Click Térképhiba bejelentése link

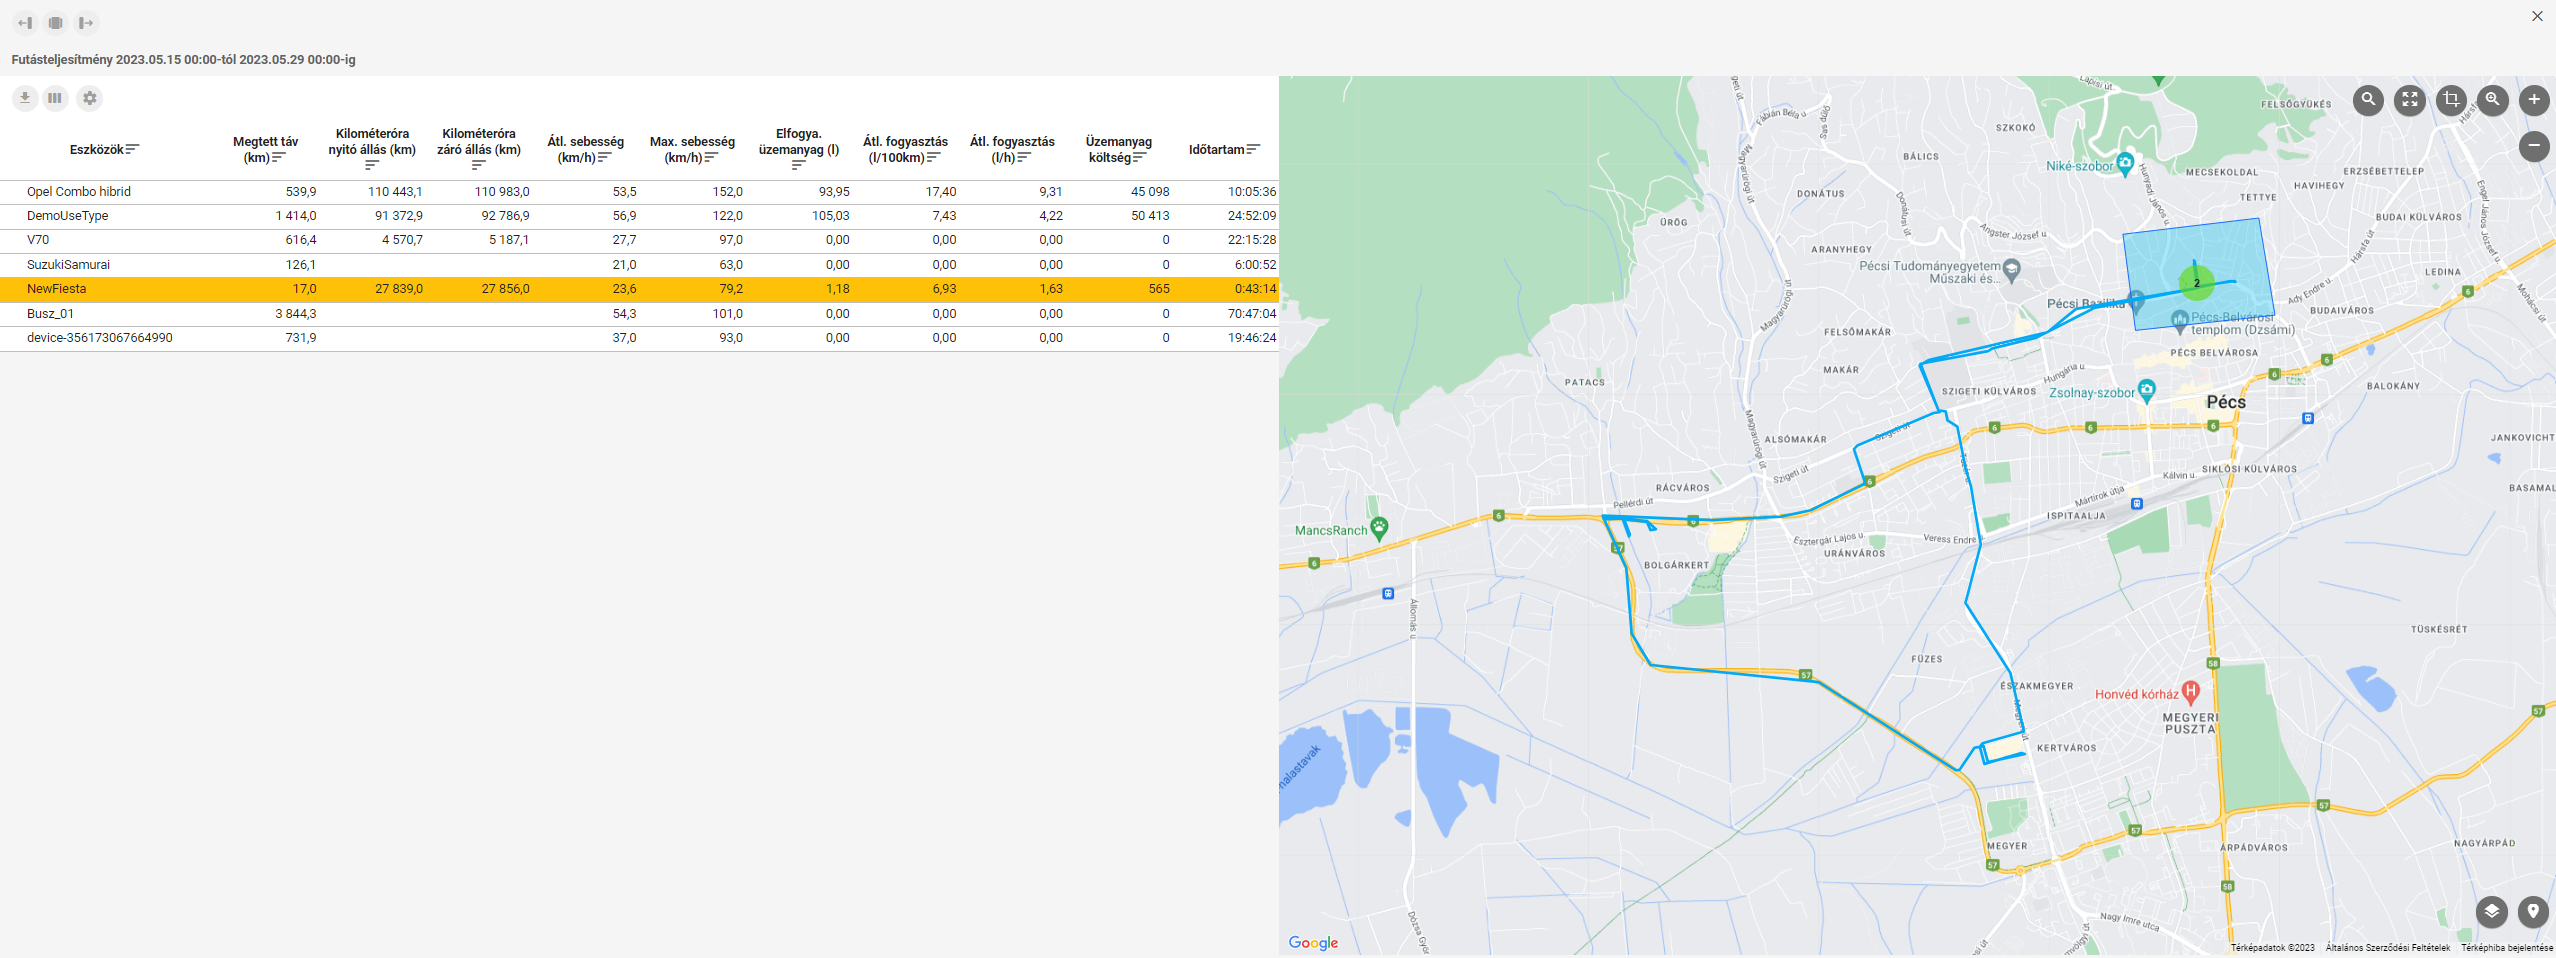(2506, 948)
